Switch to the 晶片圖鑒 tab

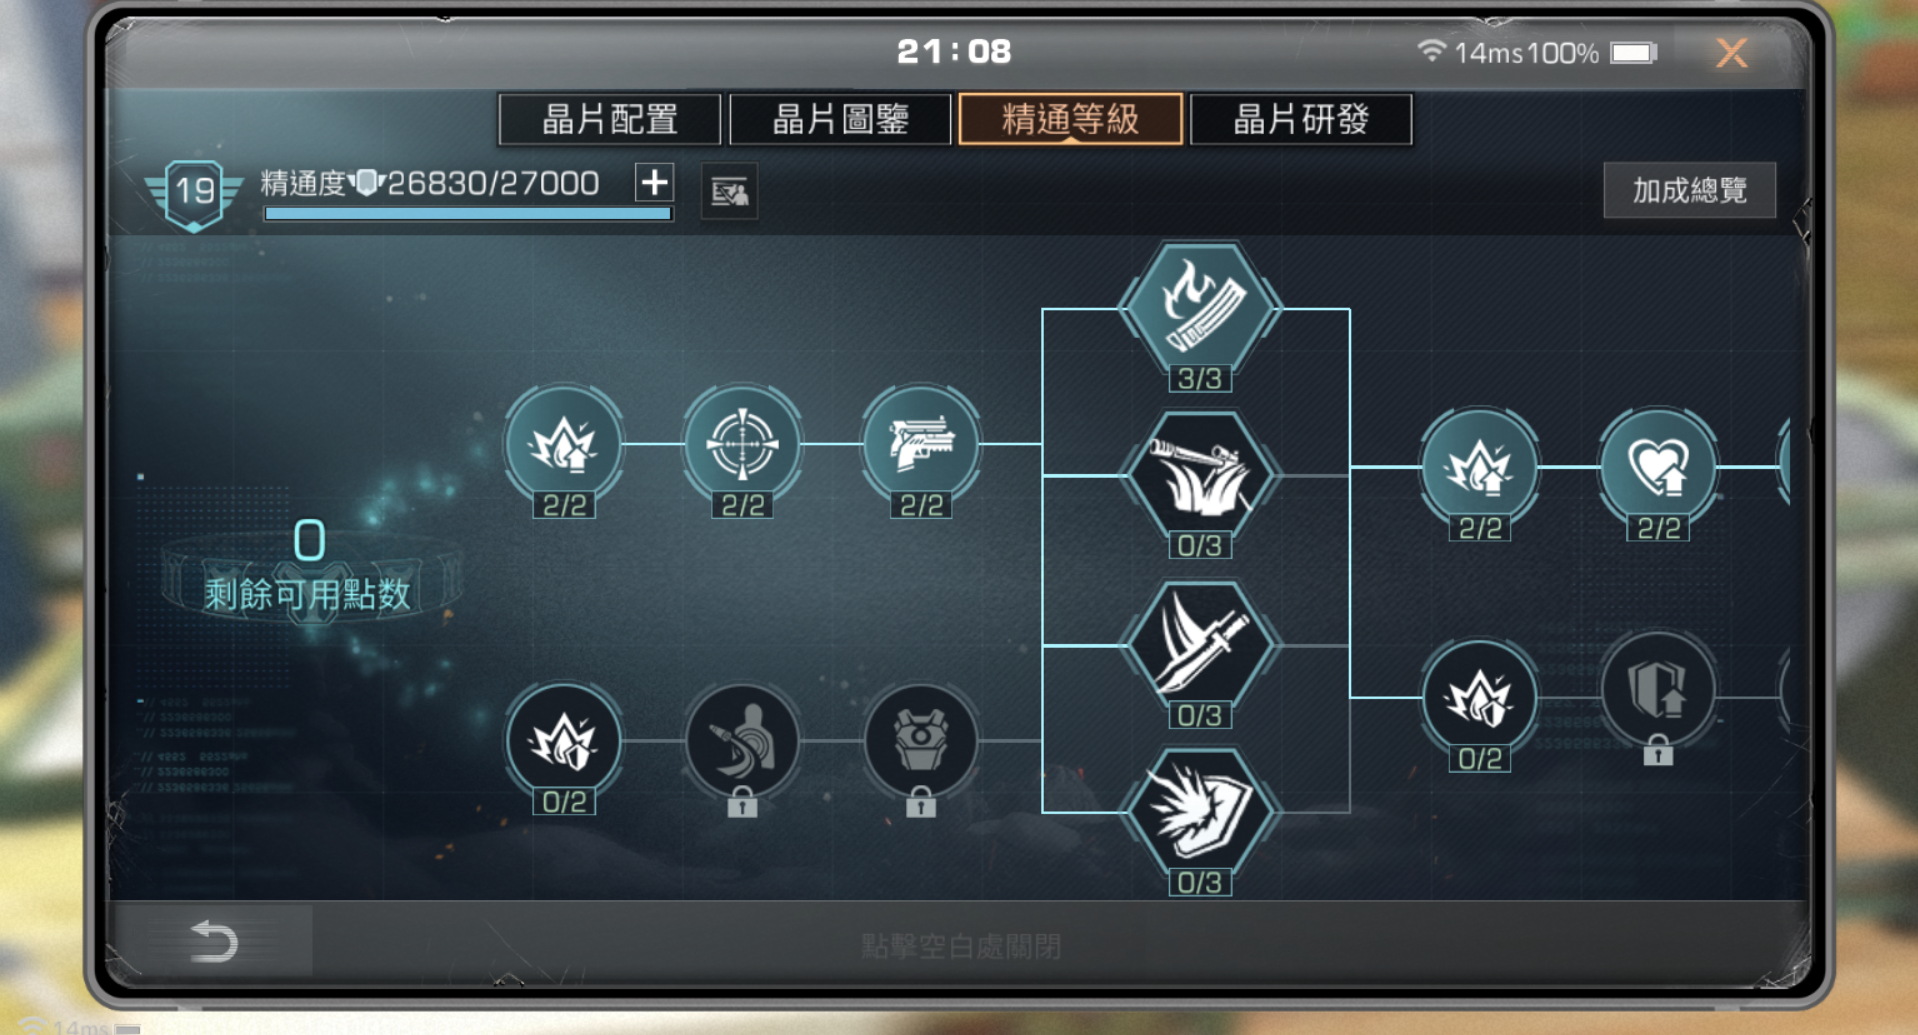tap(840, 120)
